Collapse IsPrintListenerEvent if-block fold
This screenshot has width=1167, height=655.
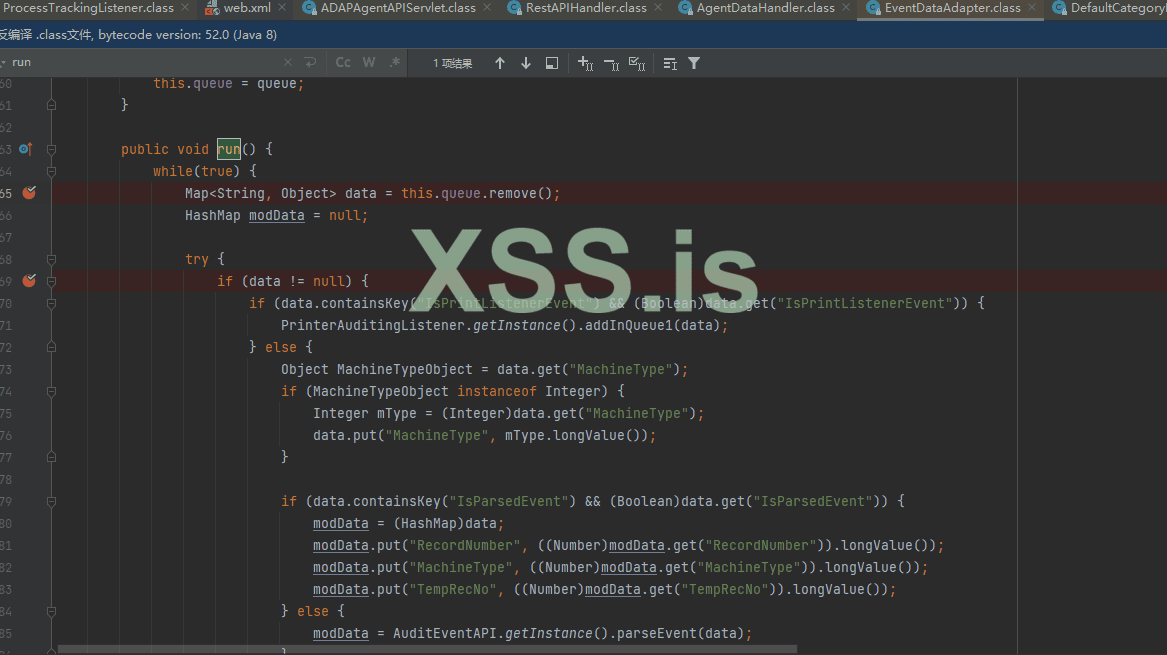click(x=51, y=304)
